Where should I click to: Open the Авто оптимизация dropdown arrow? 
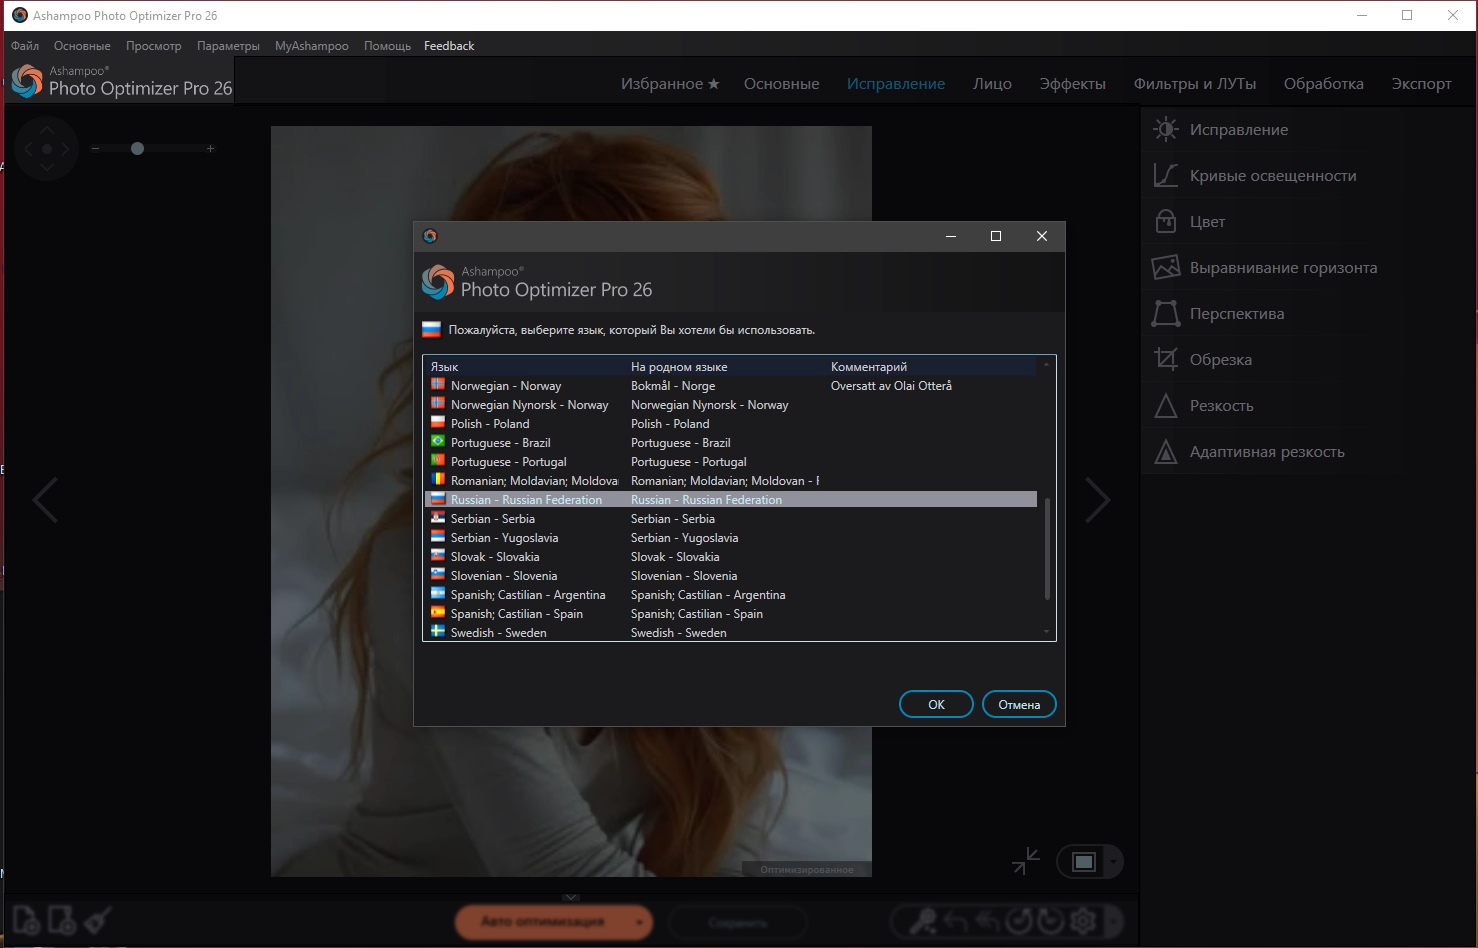[x=639, y=922]
